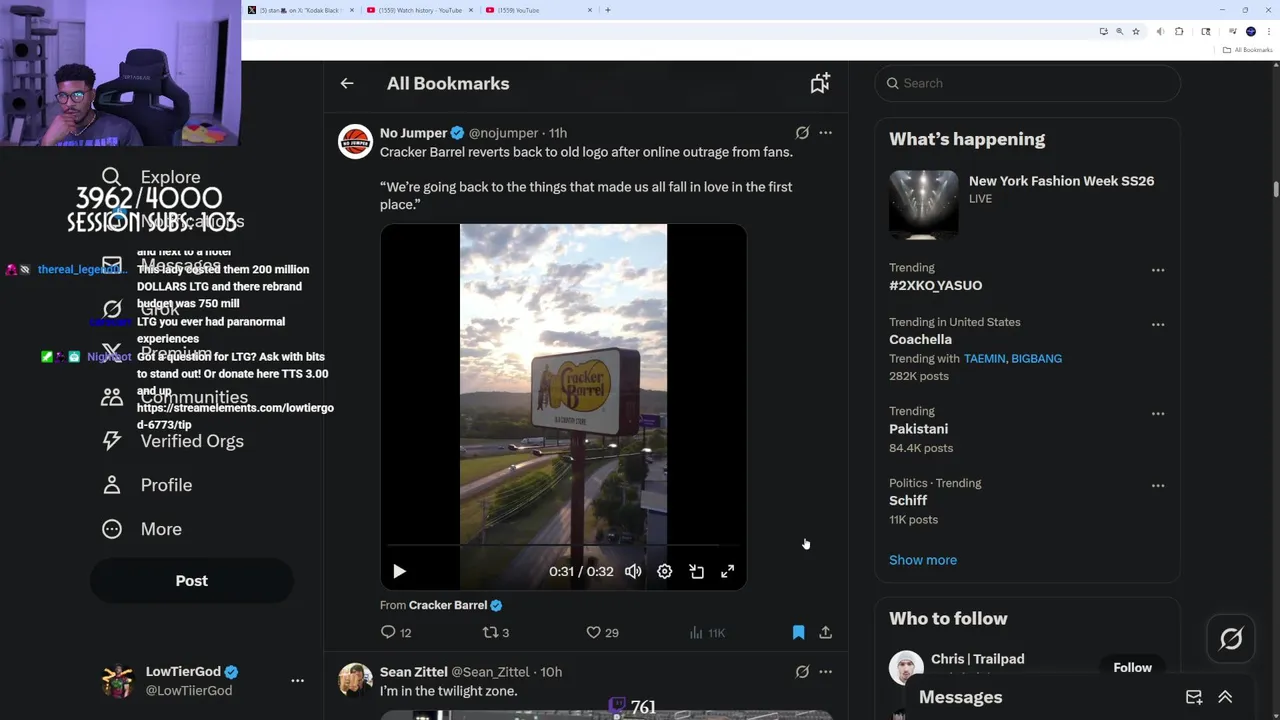
Task: Compose new message in Messages drawer
Action: [1194, 697]
